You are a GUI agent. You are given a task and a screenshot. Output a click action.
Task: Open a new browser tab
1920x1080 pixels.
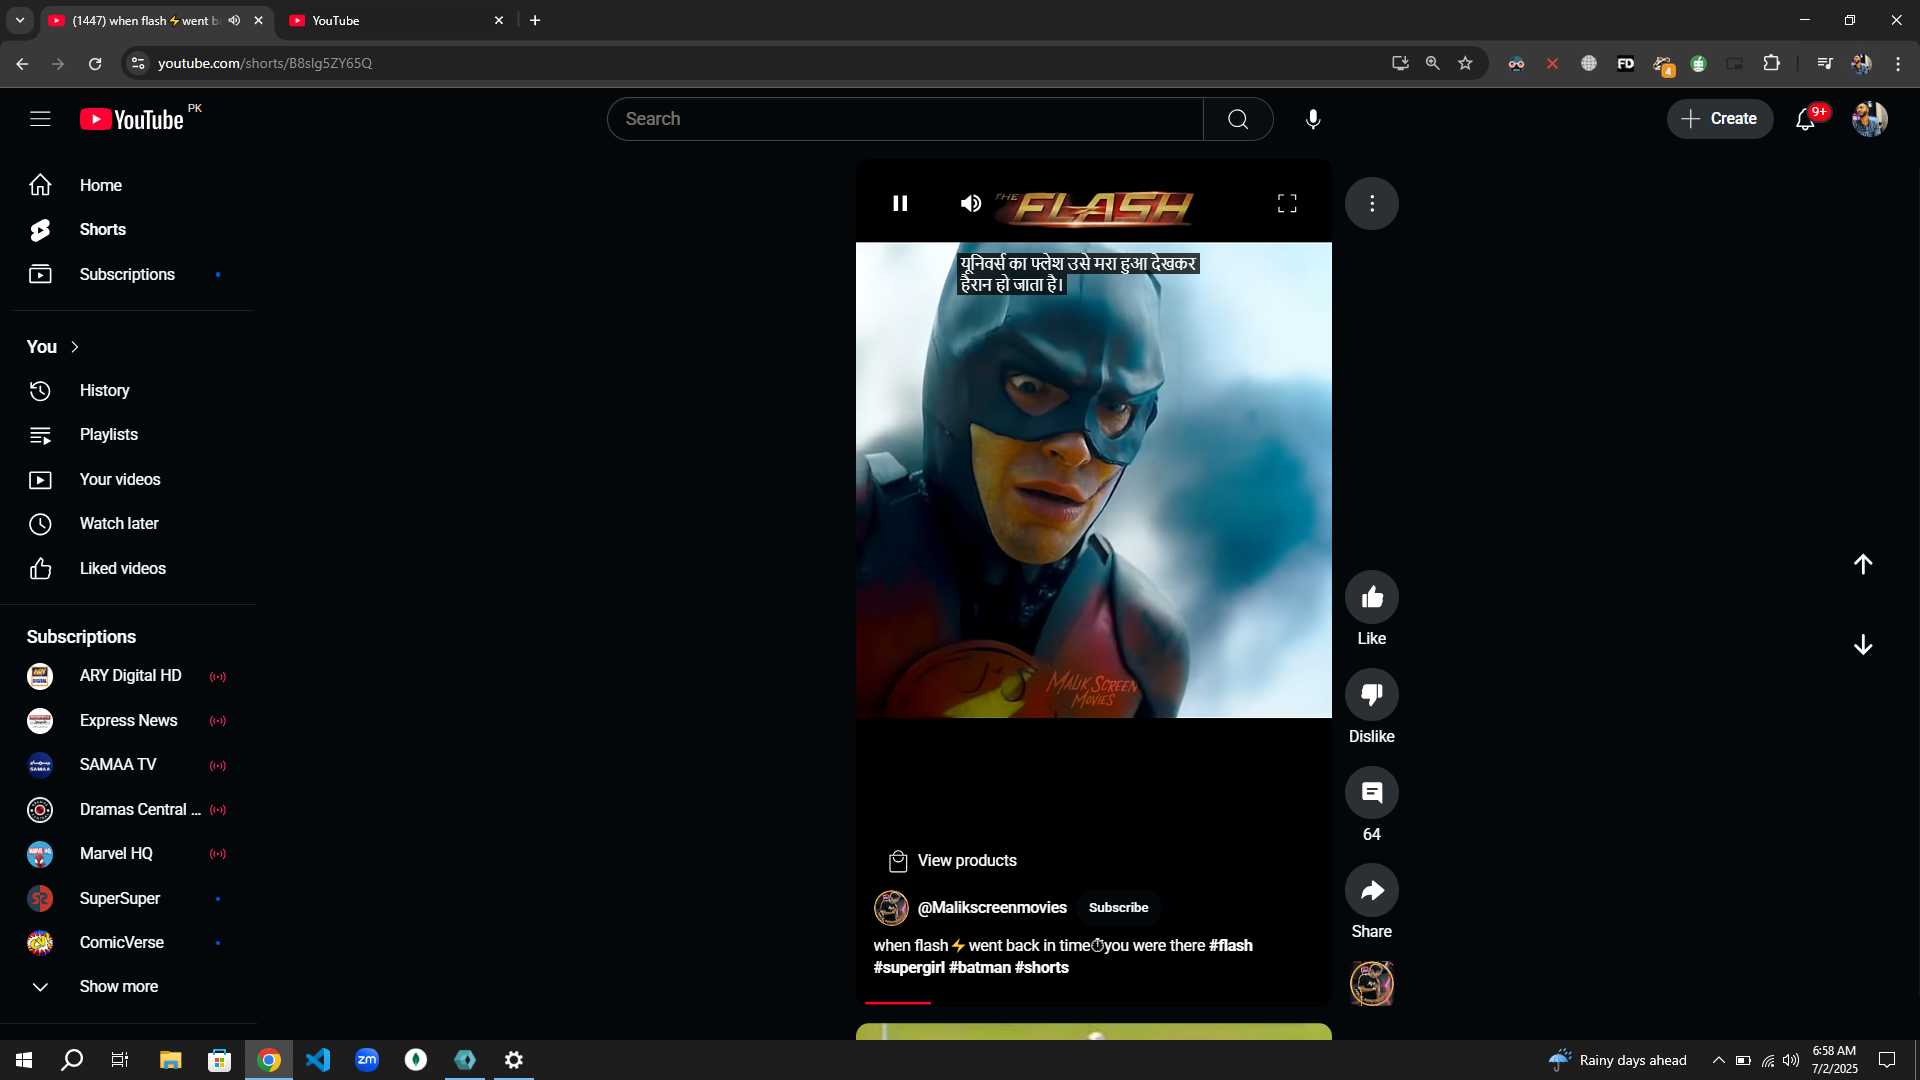tap(535, 20)
